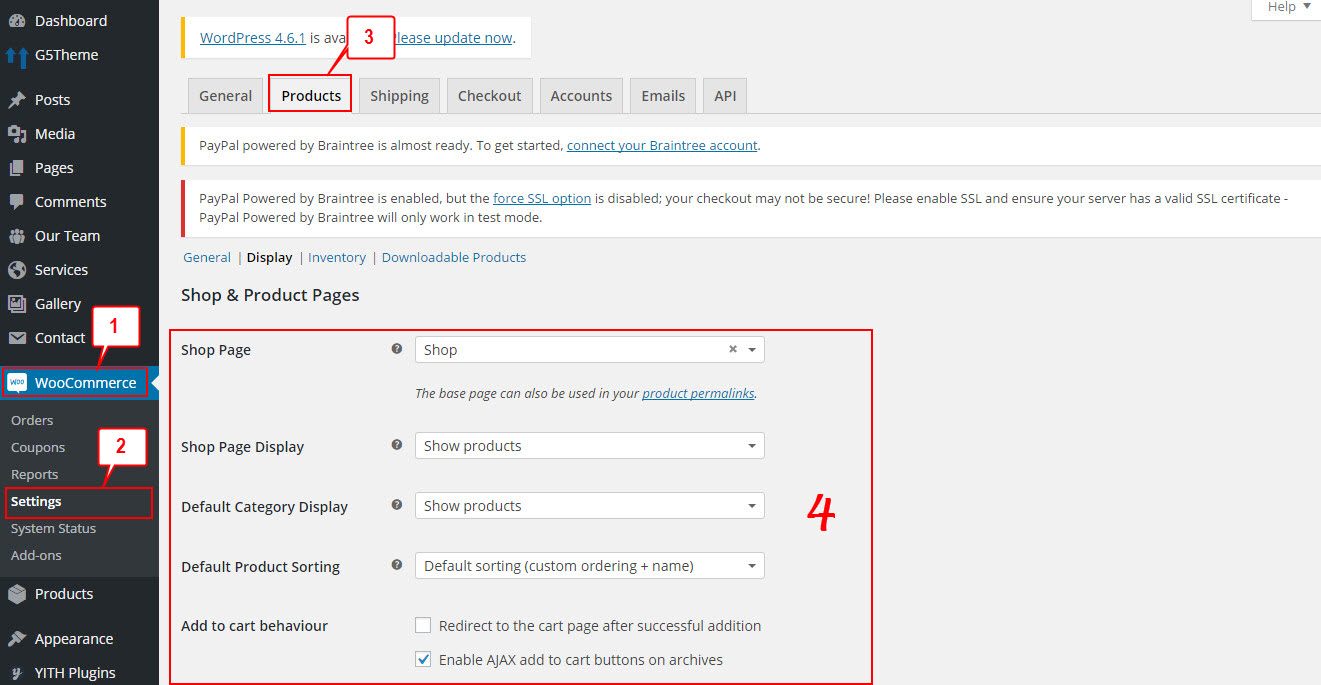Click help tooltip icon beside Shop Page
The width and height of the screenshot is (1321, 685).
[397, 349]
